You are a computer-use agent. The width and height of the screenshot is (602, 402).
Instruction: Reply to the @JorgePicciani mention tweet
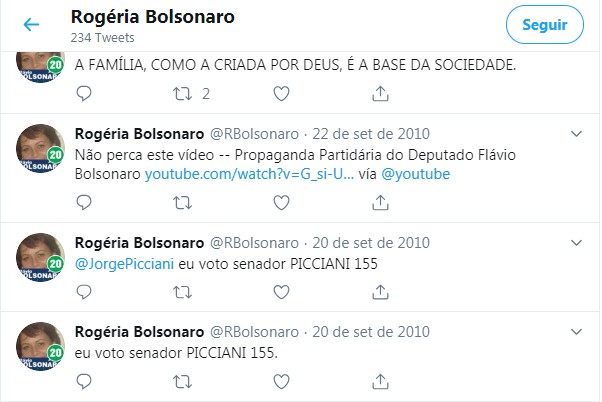click(x=84, y=293)
